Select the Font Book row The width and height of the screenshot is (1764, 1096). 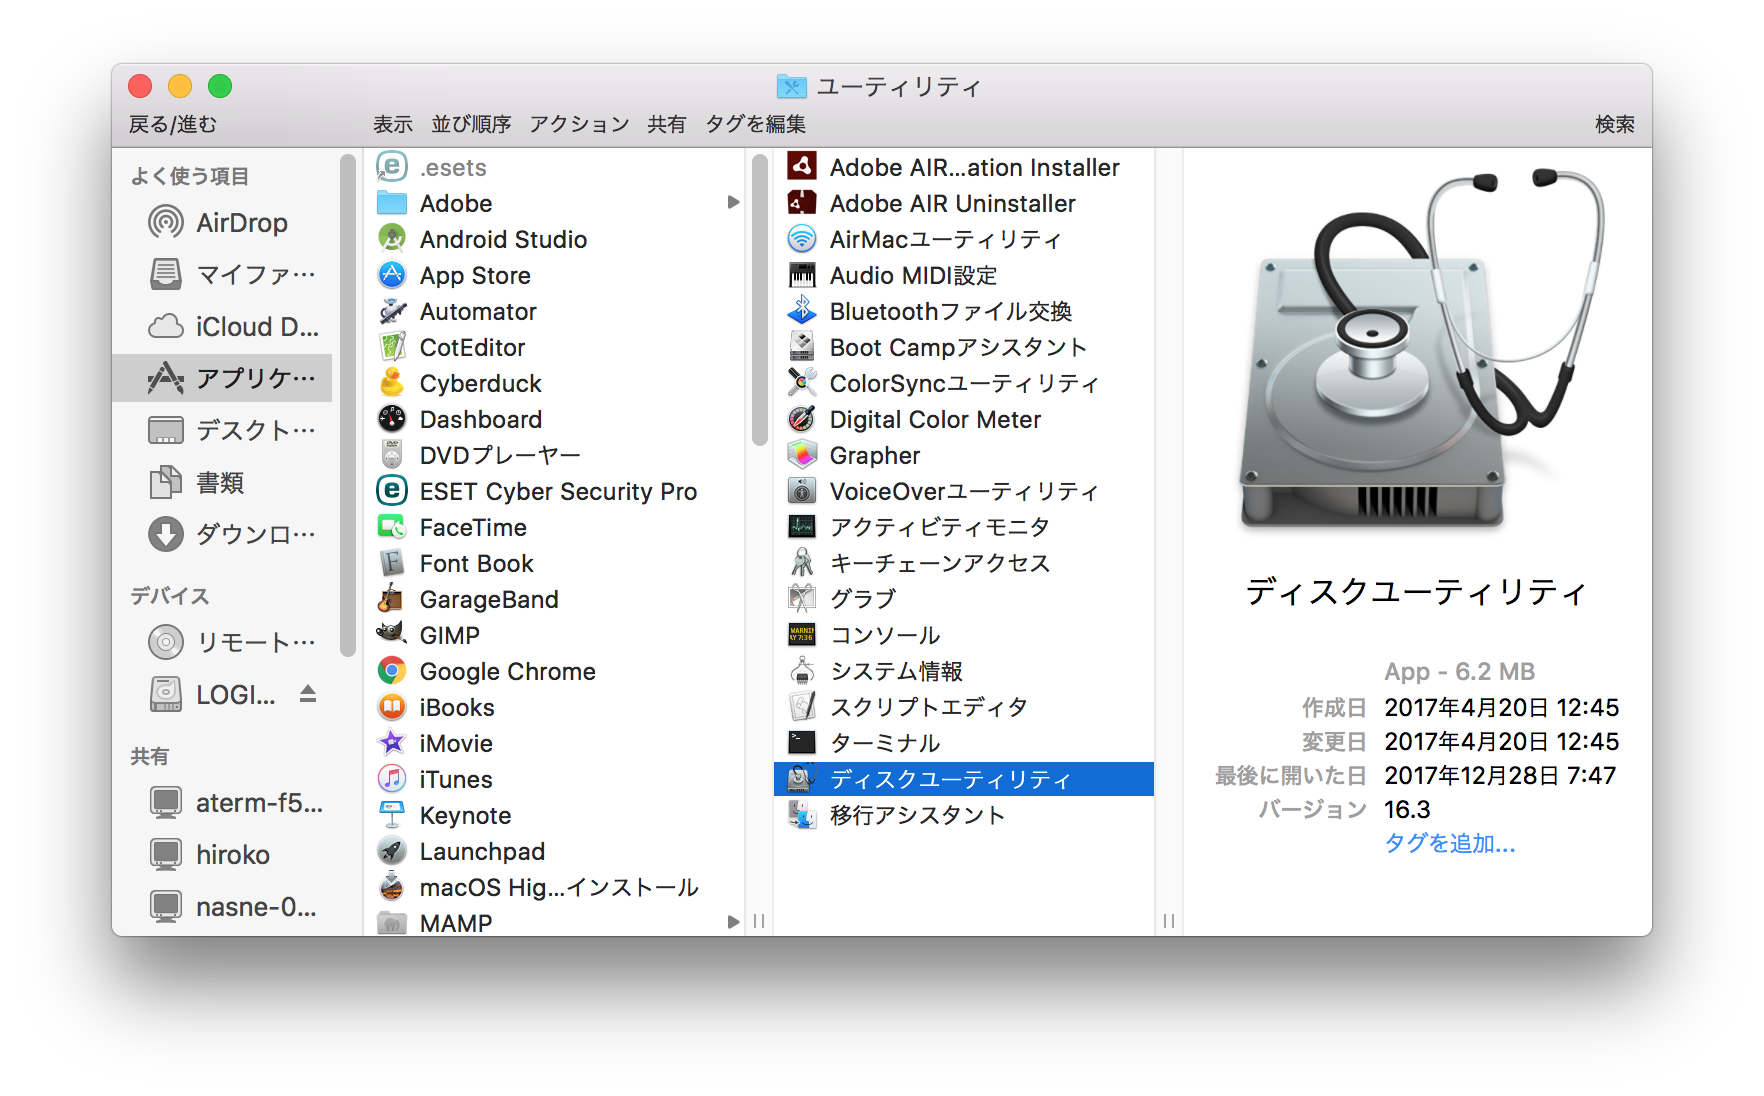(556, 563)
